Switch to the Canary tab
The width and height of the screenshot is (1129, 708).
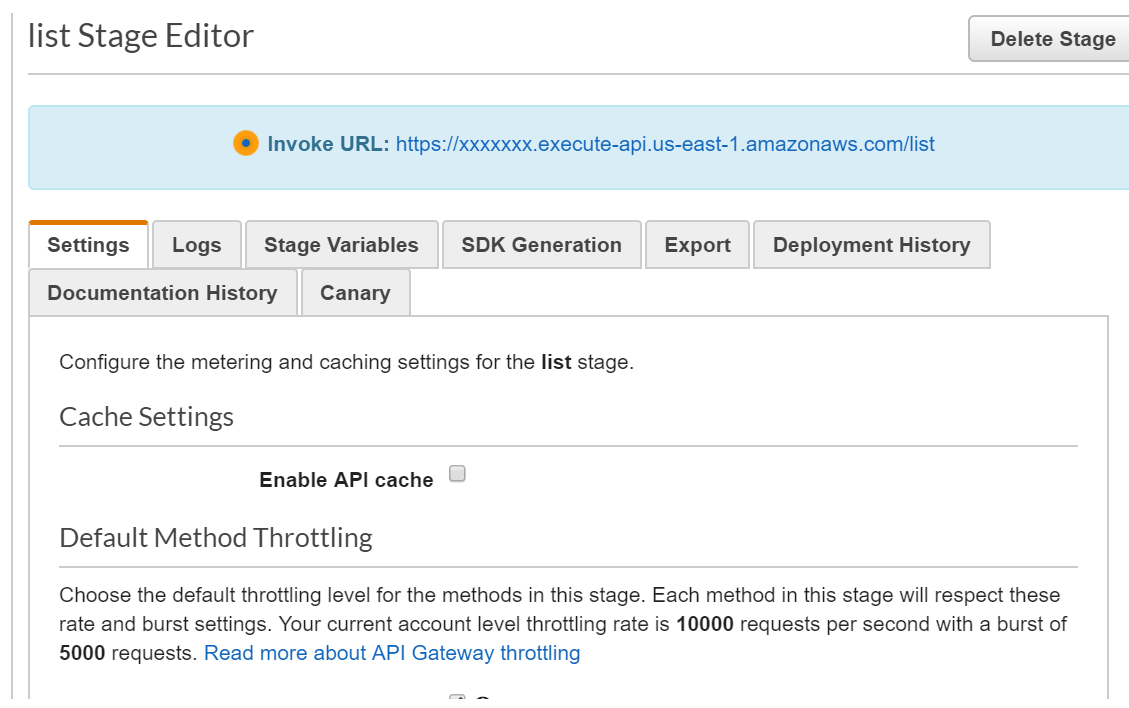pos(355,292)
